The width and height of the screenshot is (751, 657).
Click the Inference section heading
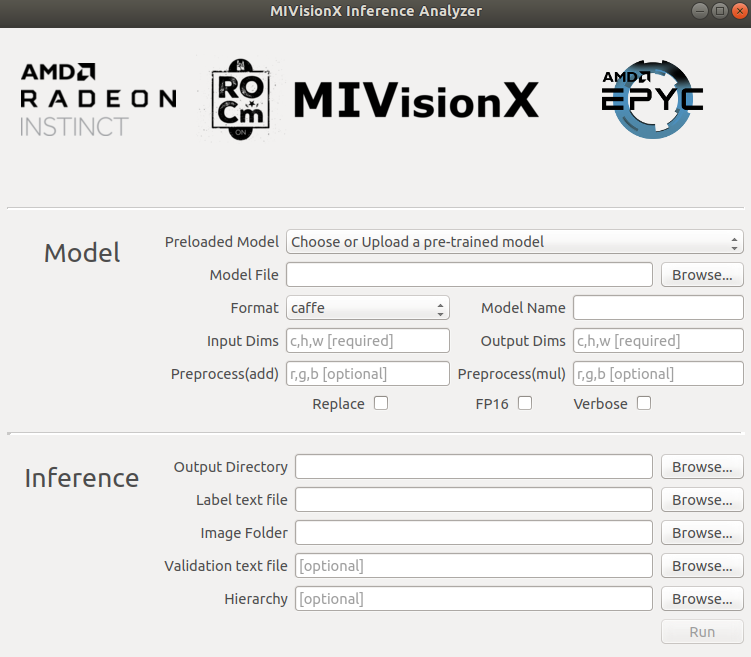coord(82,478)
